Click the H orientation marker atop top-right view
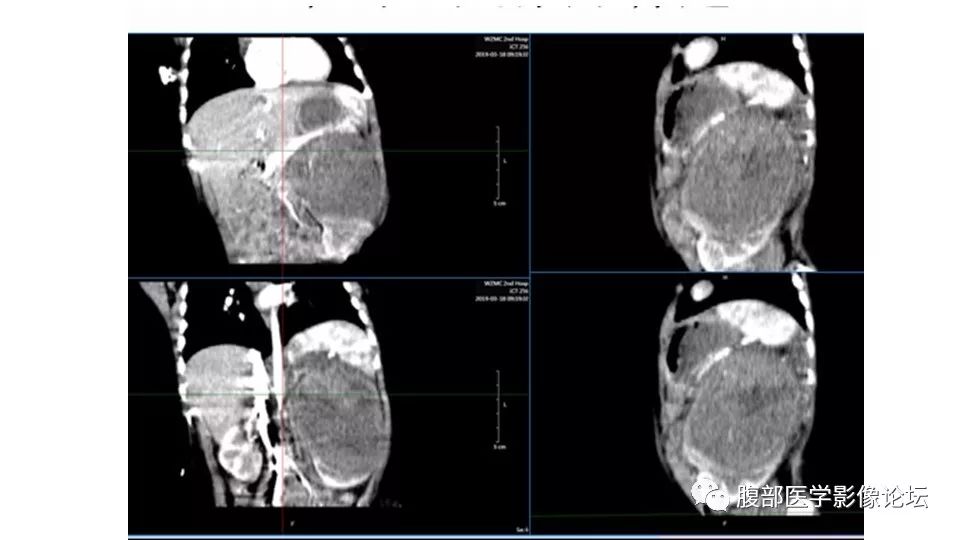This screenshot has width=960, height=540. (x=723, y=39)
